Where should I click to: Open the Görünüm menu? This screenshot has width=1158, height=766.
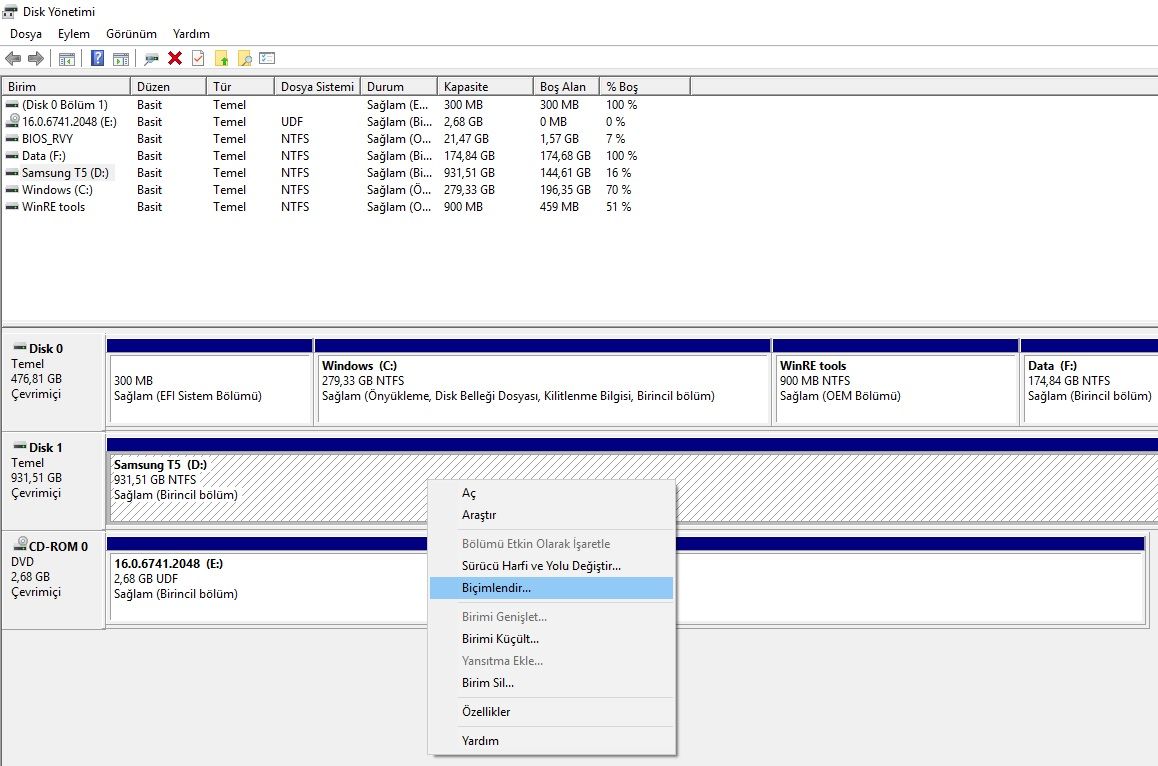(x=131, y=34)
